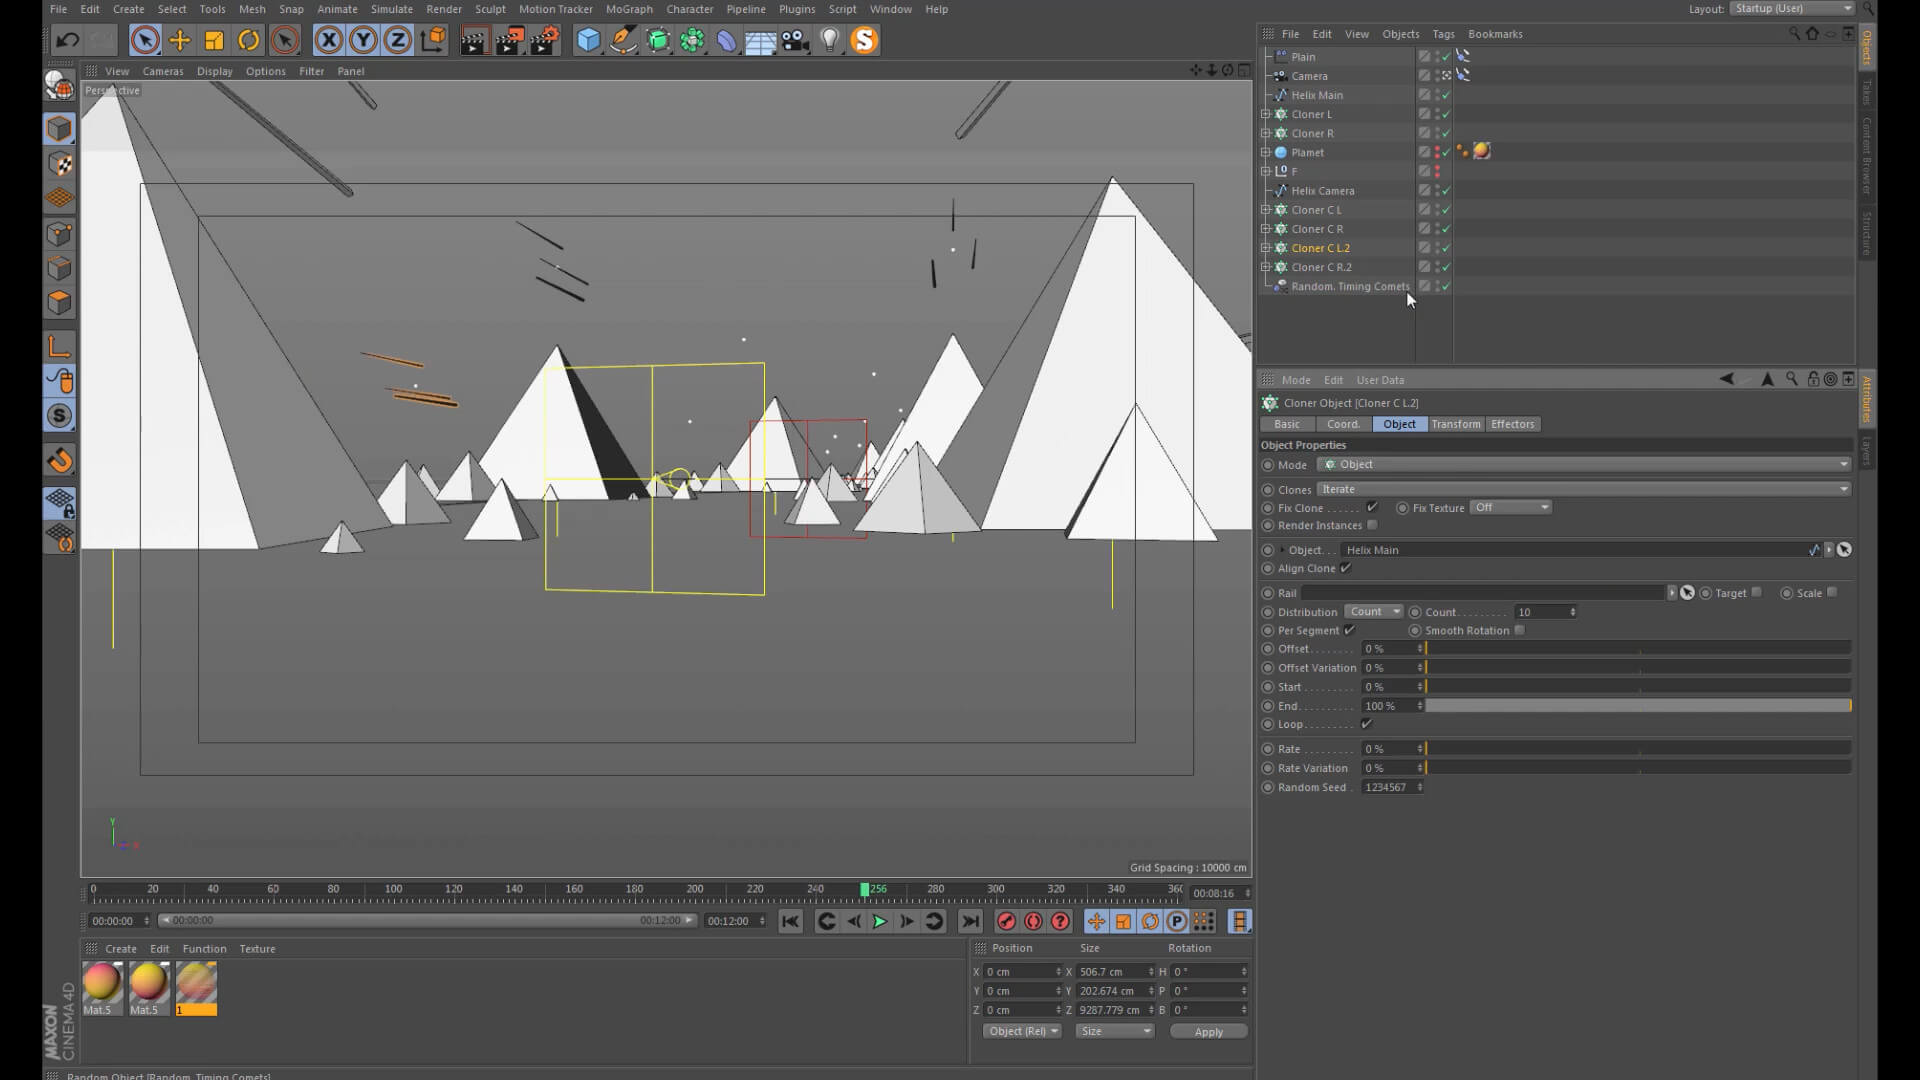The height and width of the screenshot is (1080, 1920).
Task: Open the Distribution Count dropdown
Action: [1373, 612]
